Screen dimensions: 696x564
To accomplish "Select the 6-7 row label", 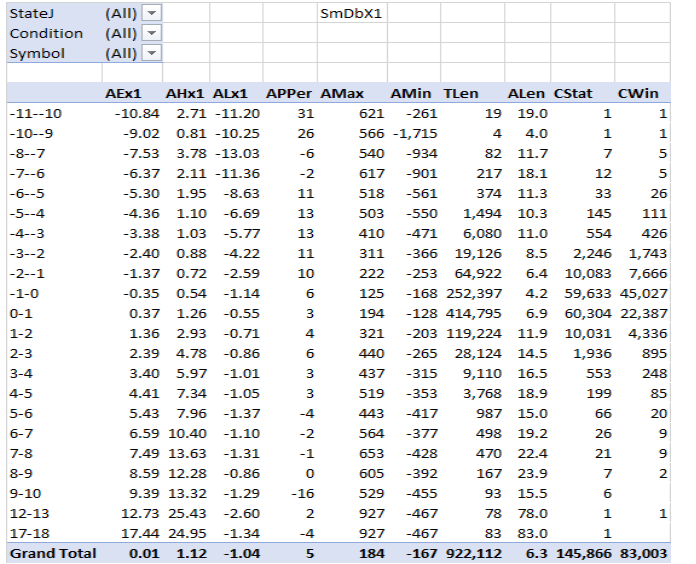I will click(21, 434).
